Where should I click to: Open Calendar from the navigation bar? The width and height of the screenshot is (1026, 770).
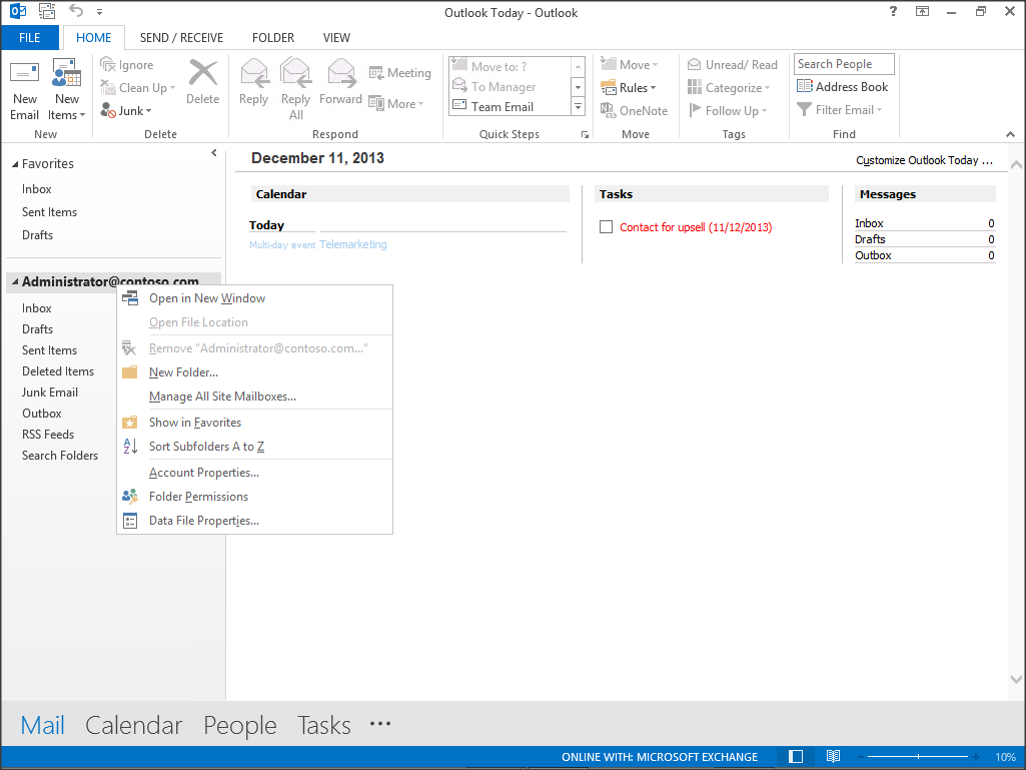(x=134, y=725)
